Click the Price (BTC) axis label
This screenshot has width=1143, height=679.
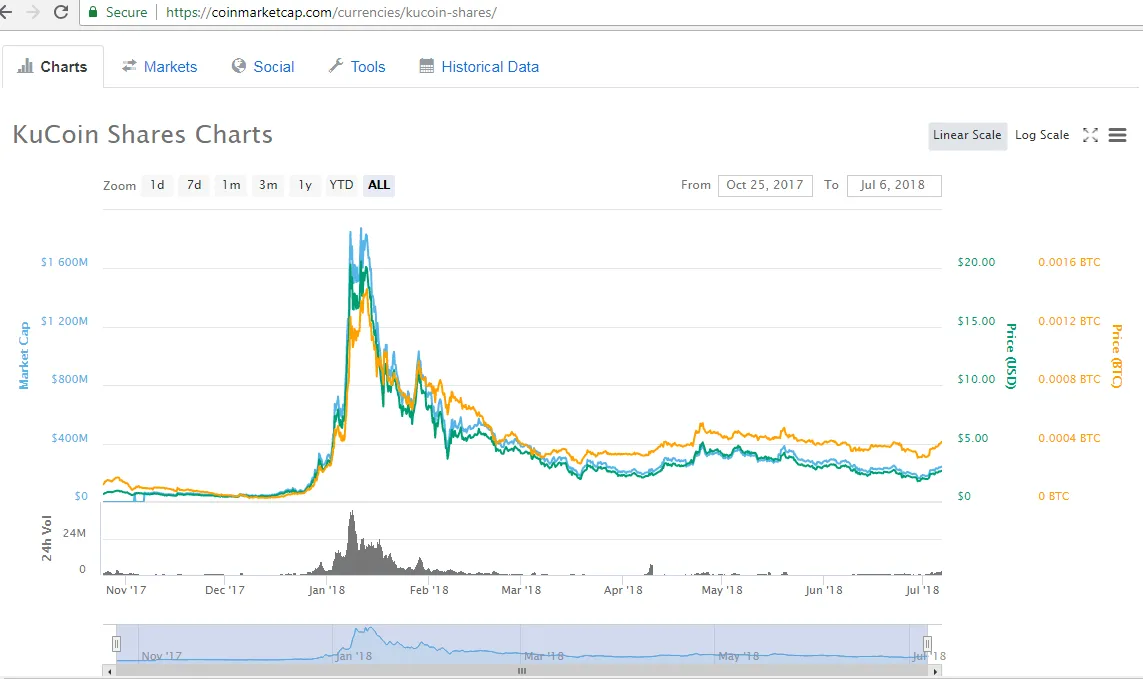pyautogui.click(x=1116, y=356)
